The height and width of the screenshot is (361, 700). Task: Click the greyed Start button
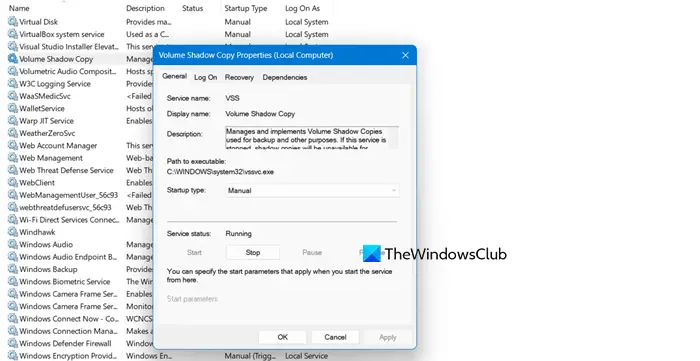194,253
